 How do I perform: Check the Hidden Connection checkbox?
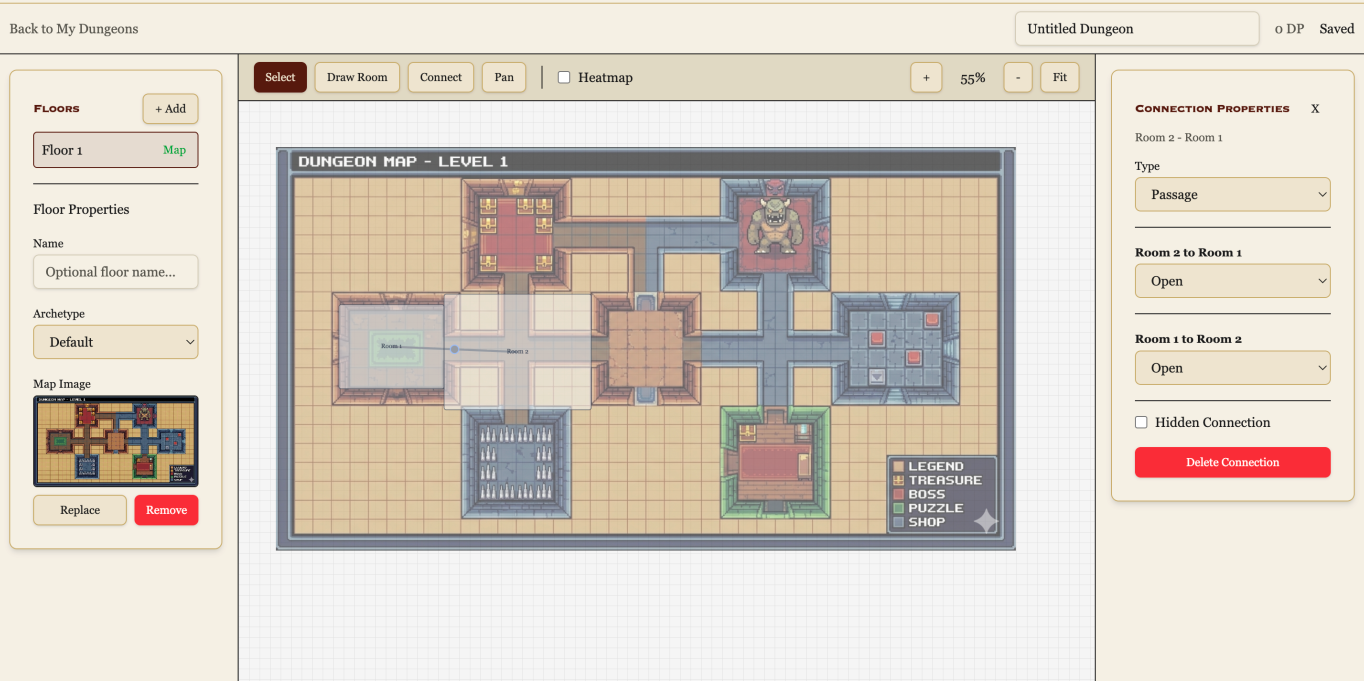point(1141,422)
